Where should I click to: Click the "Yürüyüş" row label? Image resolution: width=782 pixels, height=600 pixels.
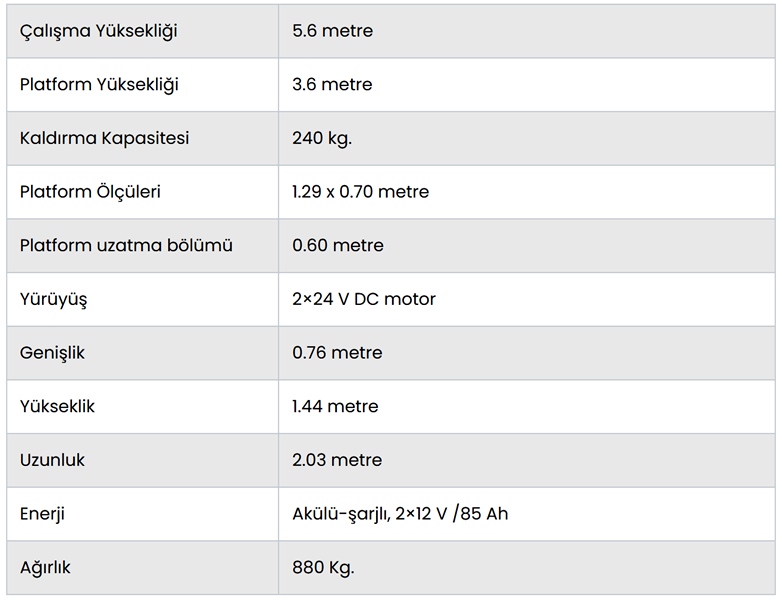(x=53, y=299)
